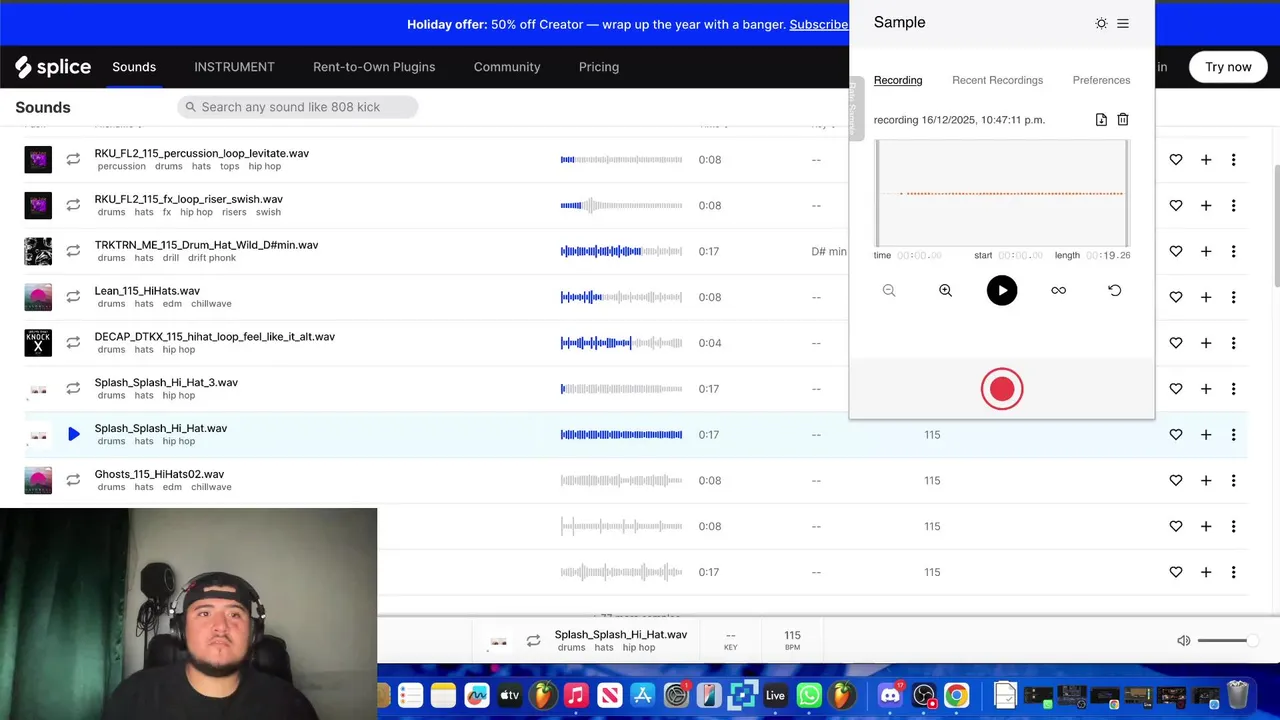This screenshot has height=720, width=1280.
Task: Click the Try now button
Action: pyautogui.click(x=1228, y=67)
